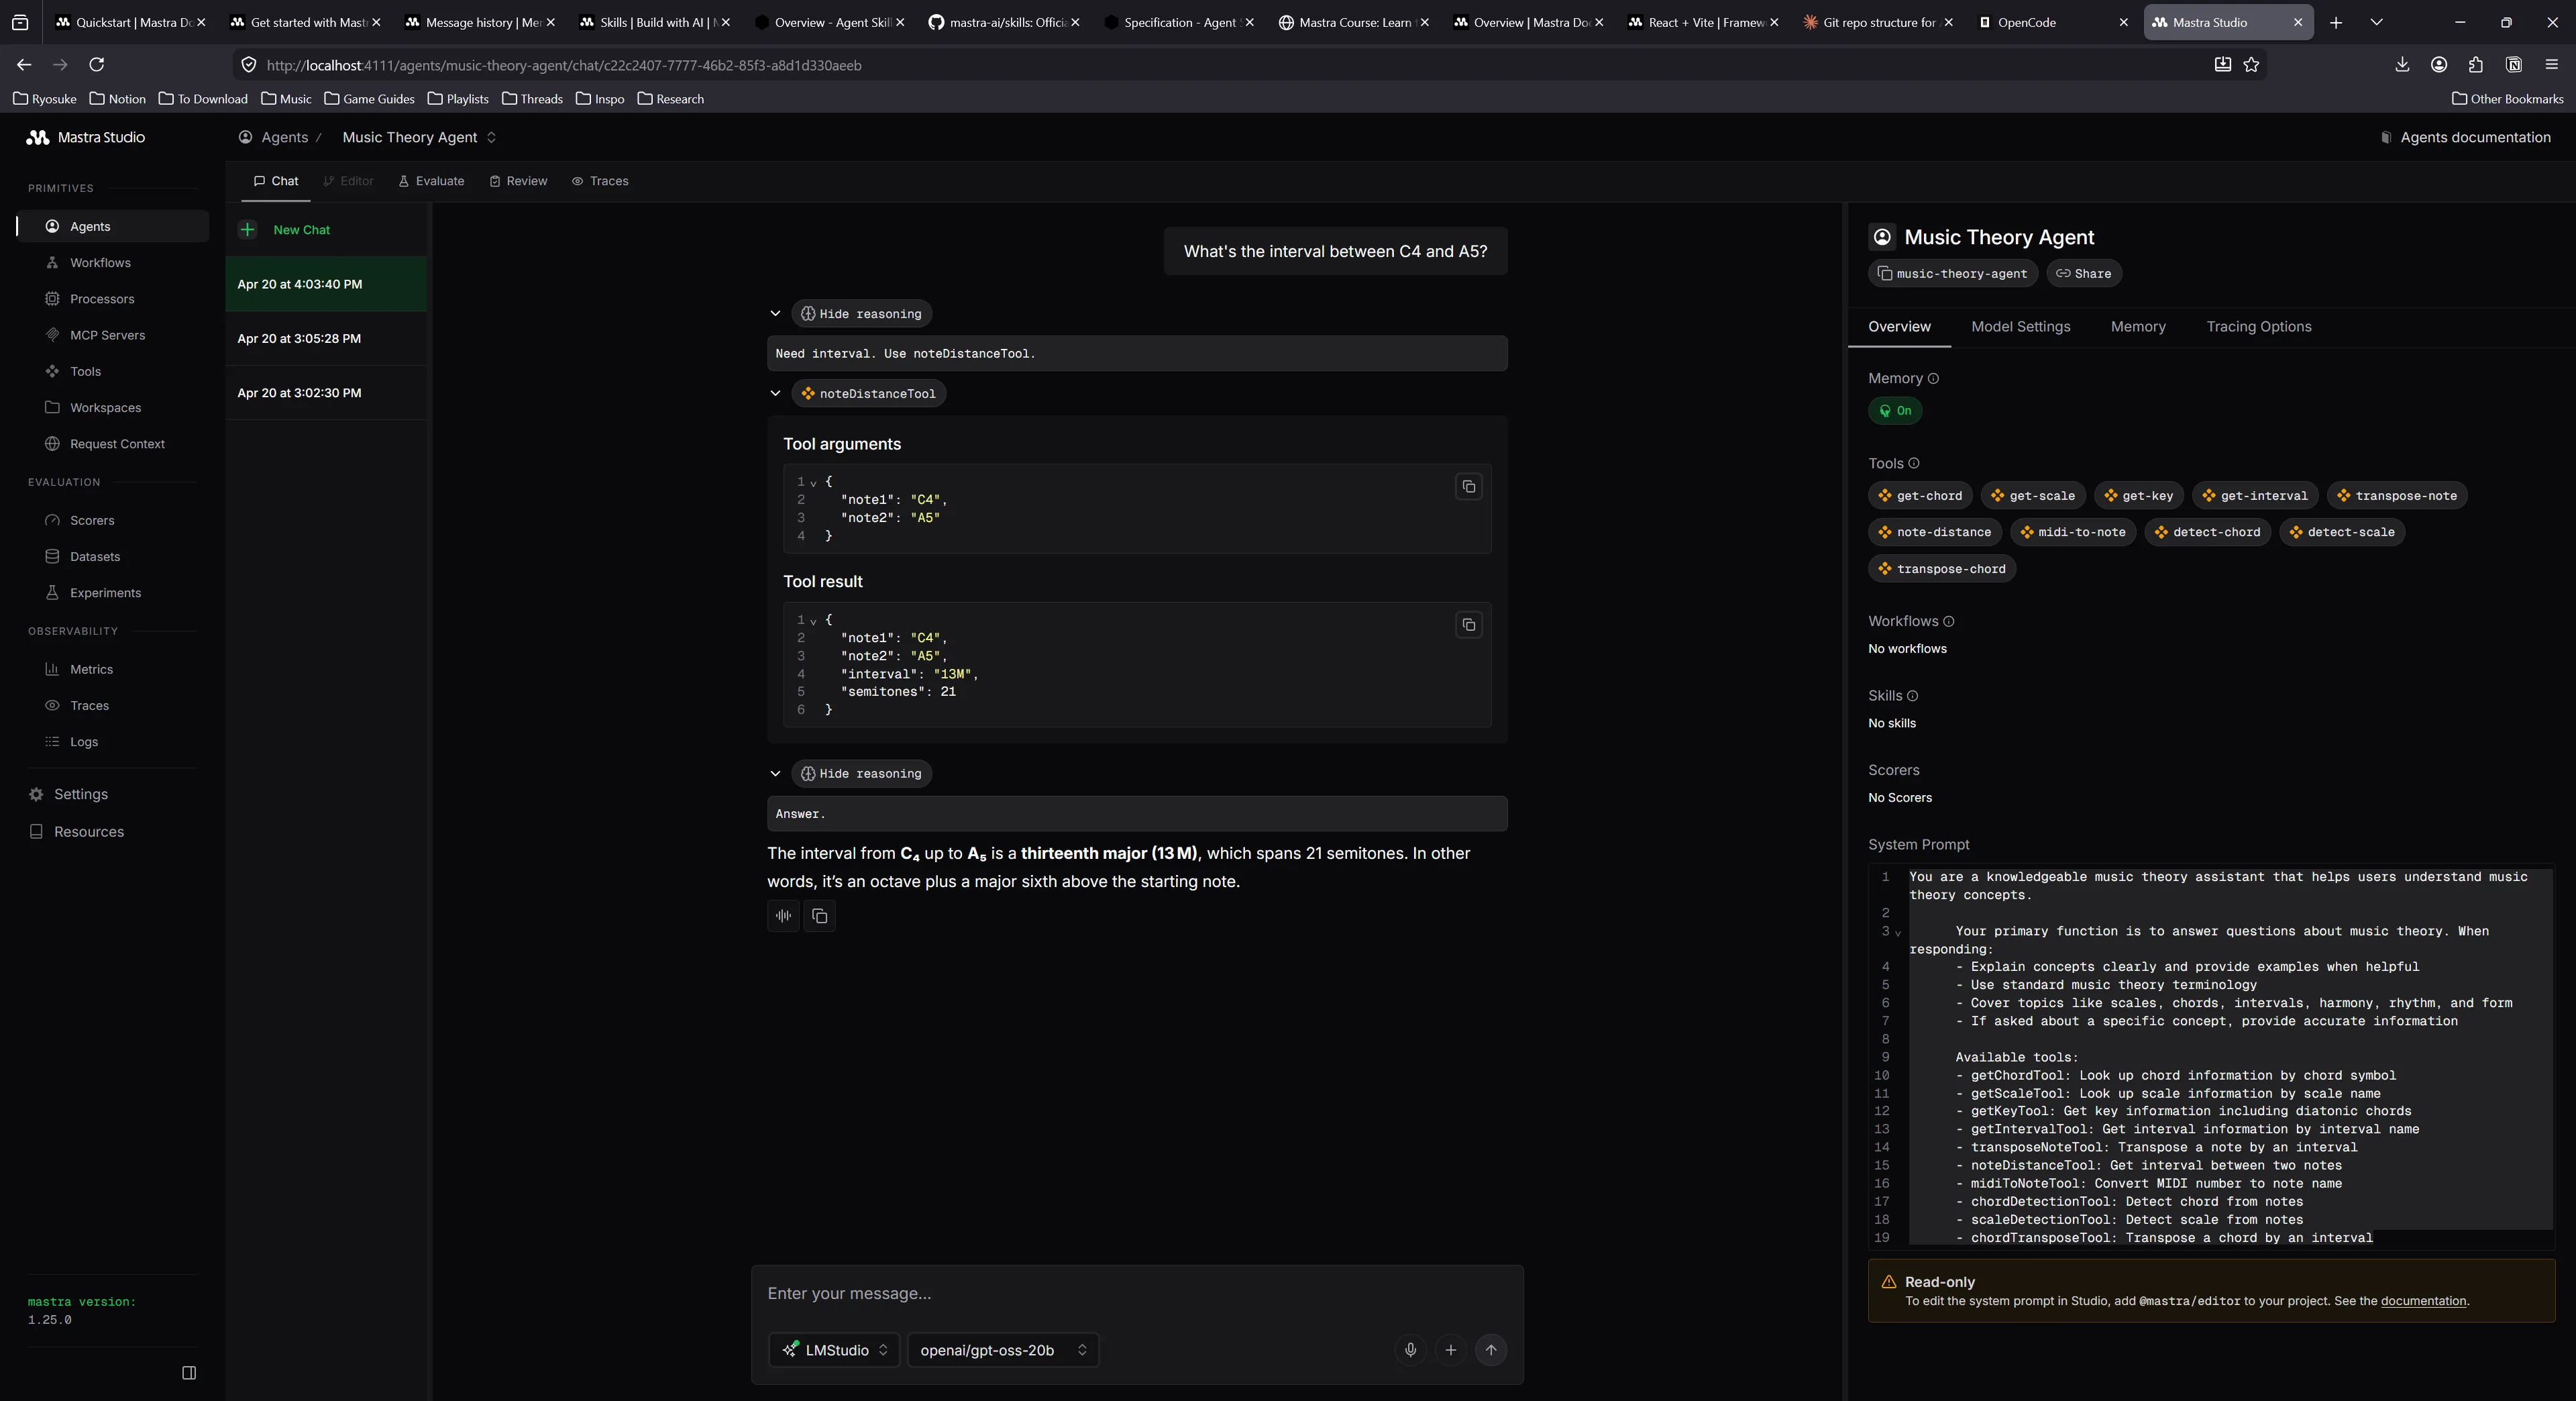Click the microphone icon in the message bar

click(1411, 1350)
